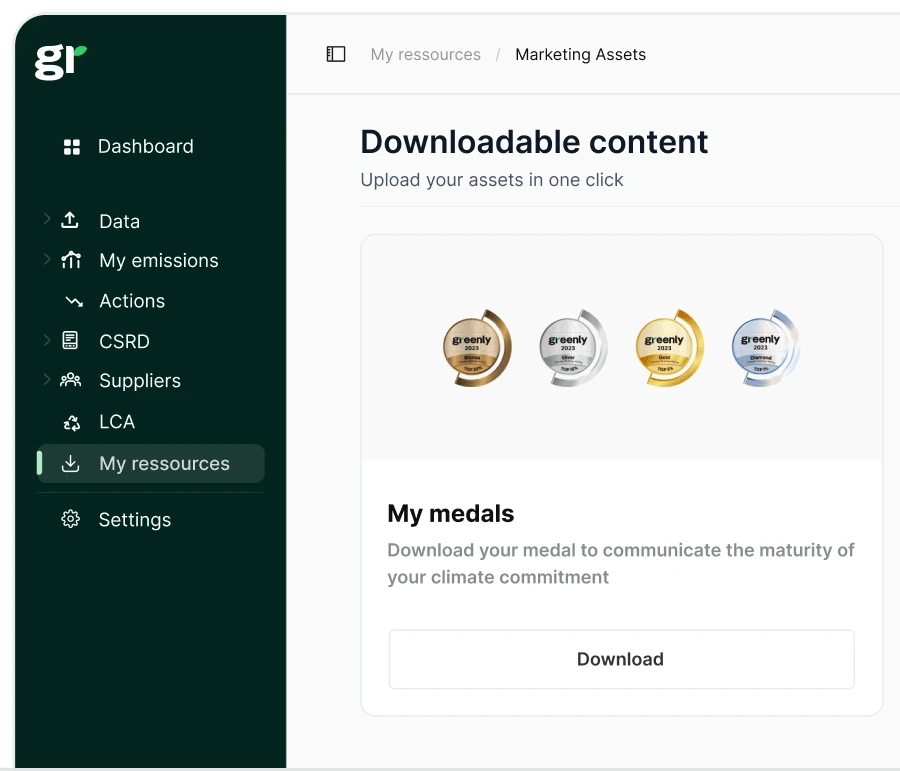Screen dimensions: 900x771
Task: Click the My ressources breadcrumb link
Action: (x=425, y=55)
